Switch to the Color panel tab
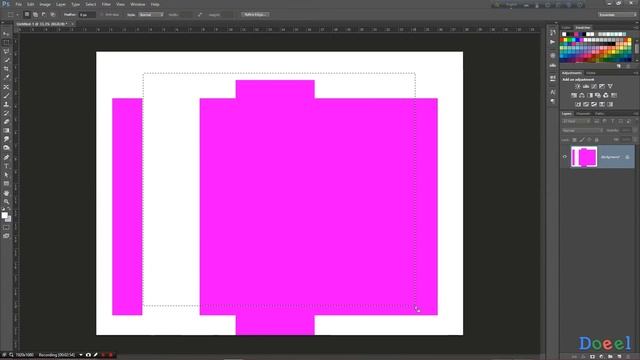The width and height of the screenshot is (640, 360). [566, 28]
